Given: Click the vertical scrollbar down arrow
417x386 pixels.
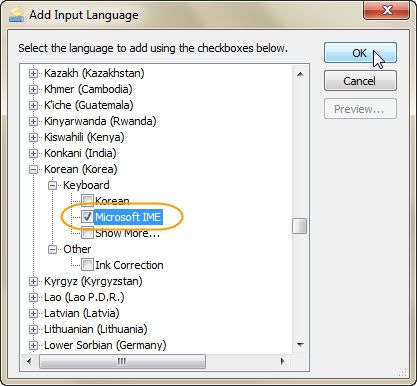Looking at the screenshot, I should click(x=300, y=345).
